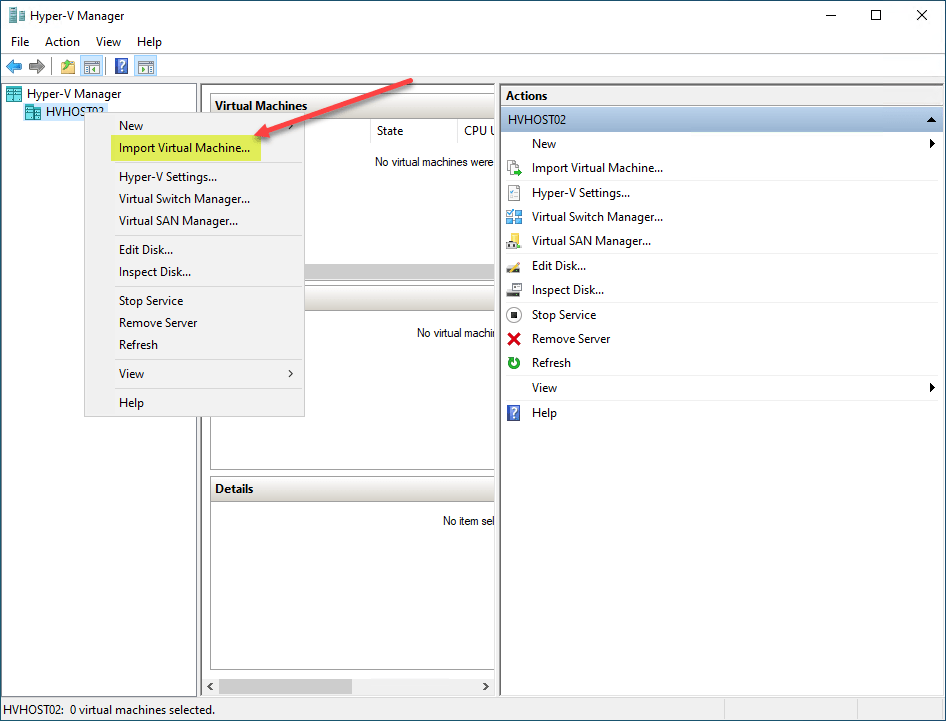Expand the New submenu arrow in Actions pane
946x721 pixels.
click(x=932, y=144)
